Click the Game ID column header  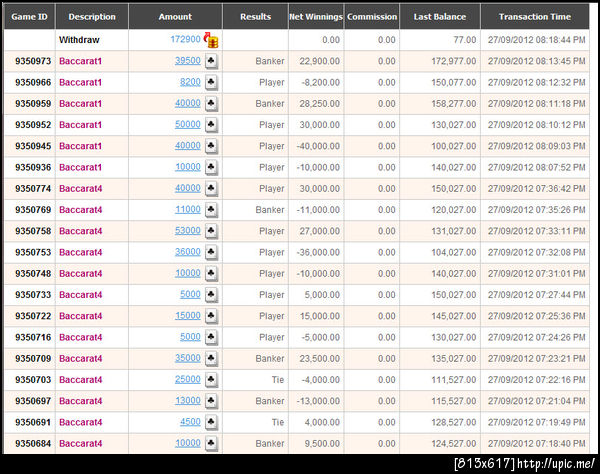coord(29,17)
